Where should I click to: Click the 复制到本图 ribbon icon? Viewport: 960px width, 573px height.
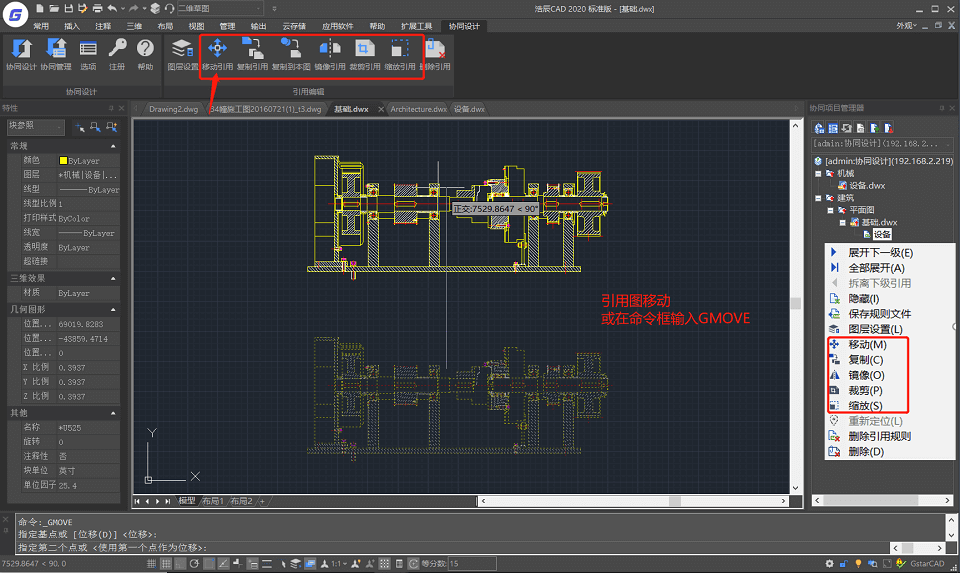click(x=290, y=48)
